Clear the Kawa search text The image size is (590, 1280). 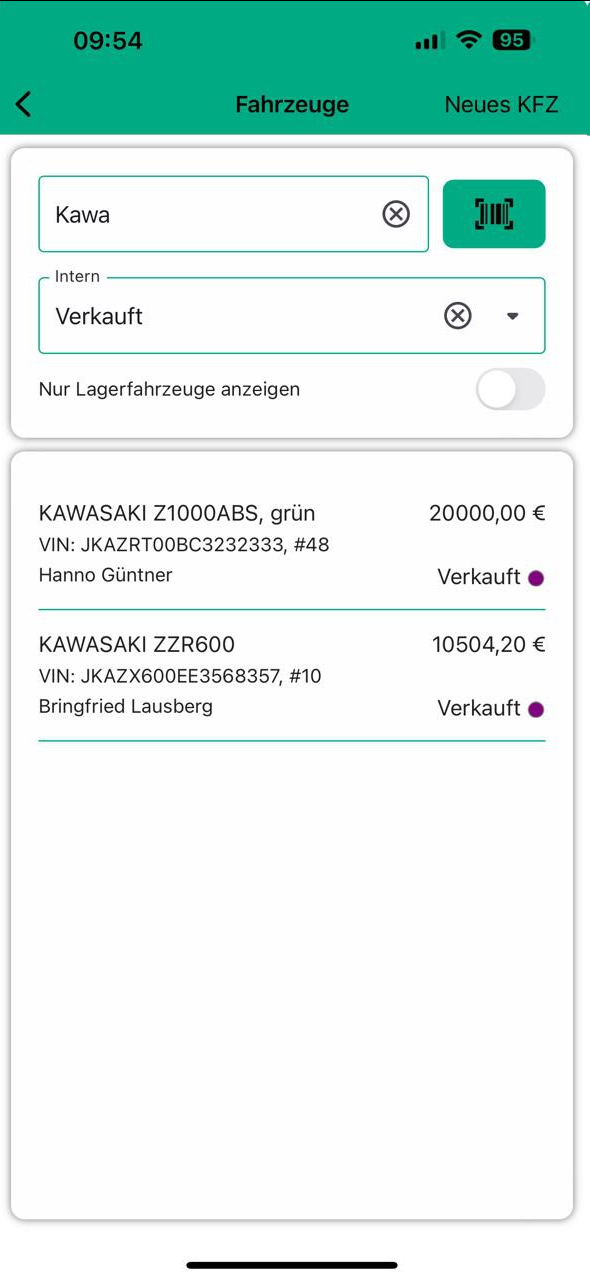(x=396, y=214)
